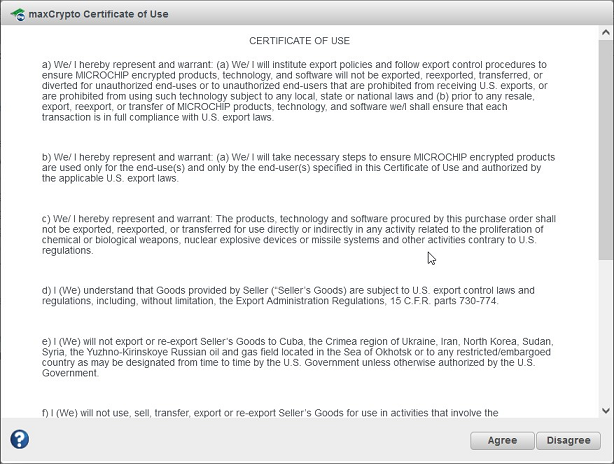Click the empty scrollbar track below the thumb
Screen dimensions: 614x464
[606, 330]
